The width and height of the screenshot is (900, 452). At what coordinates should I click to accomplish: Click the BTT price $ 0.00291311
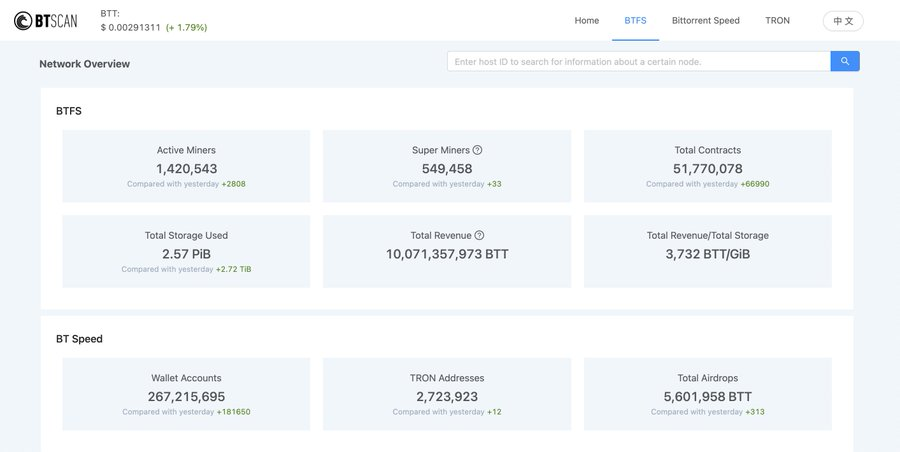point(130,28)
